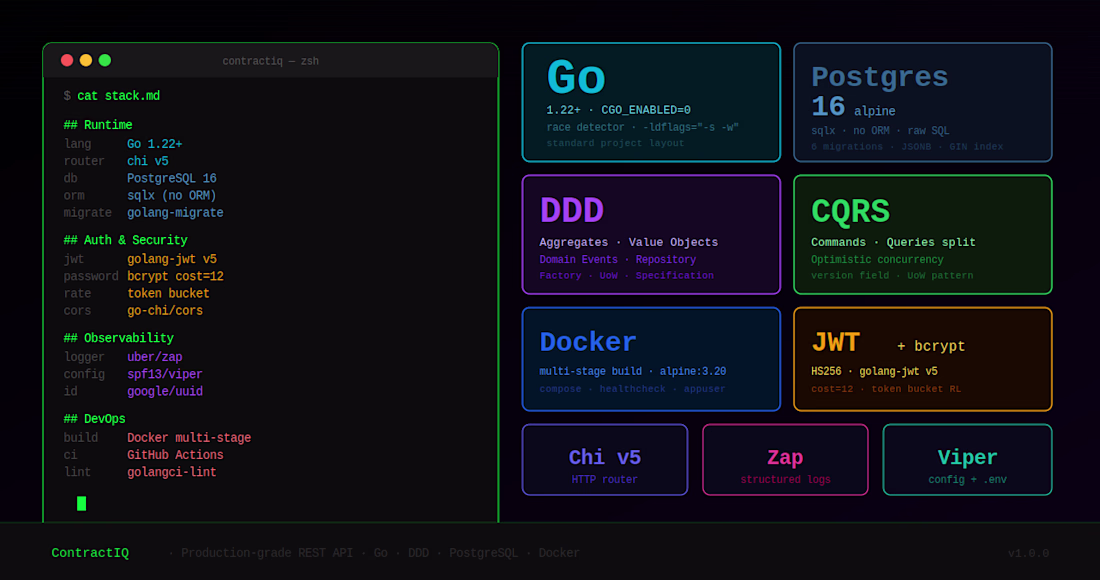The height and width of the screenshot is (580, 1100).
Task: Click the v1.0.0 version label
Action: 1028,553
